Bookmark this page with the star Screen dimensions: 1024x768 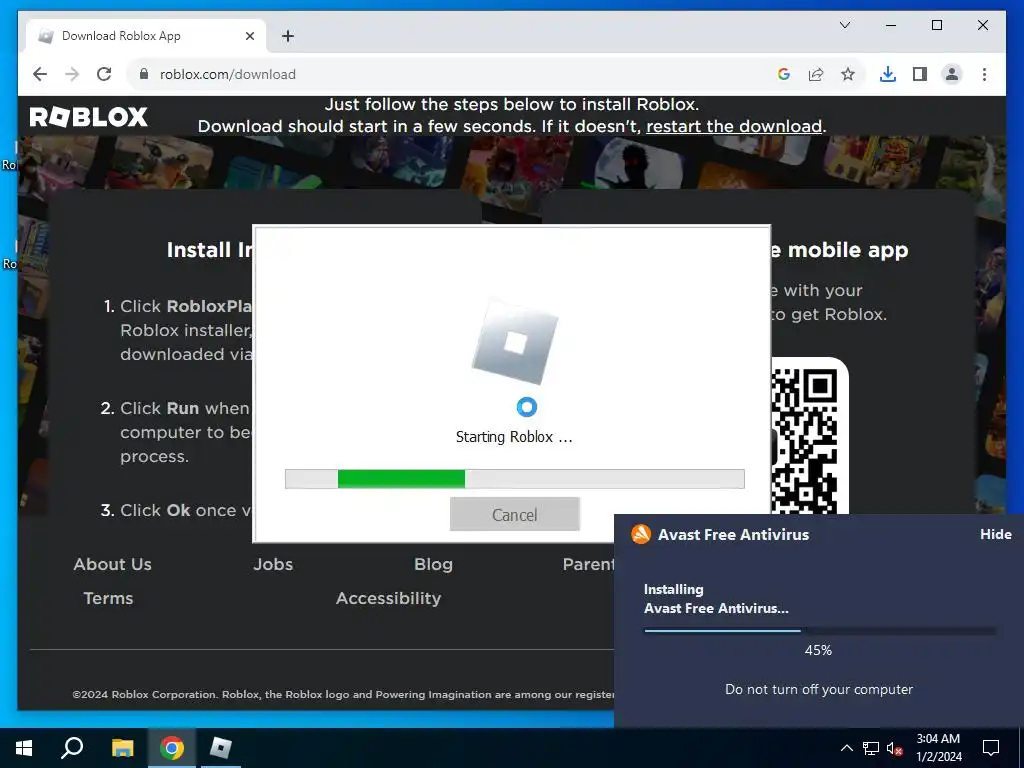point(848,74)
